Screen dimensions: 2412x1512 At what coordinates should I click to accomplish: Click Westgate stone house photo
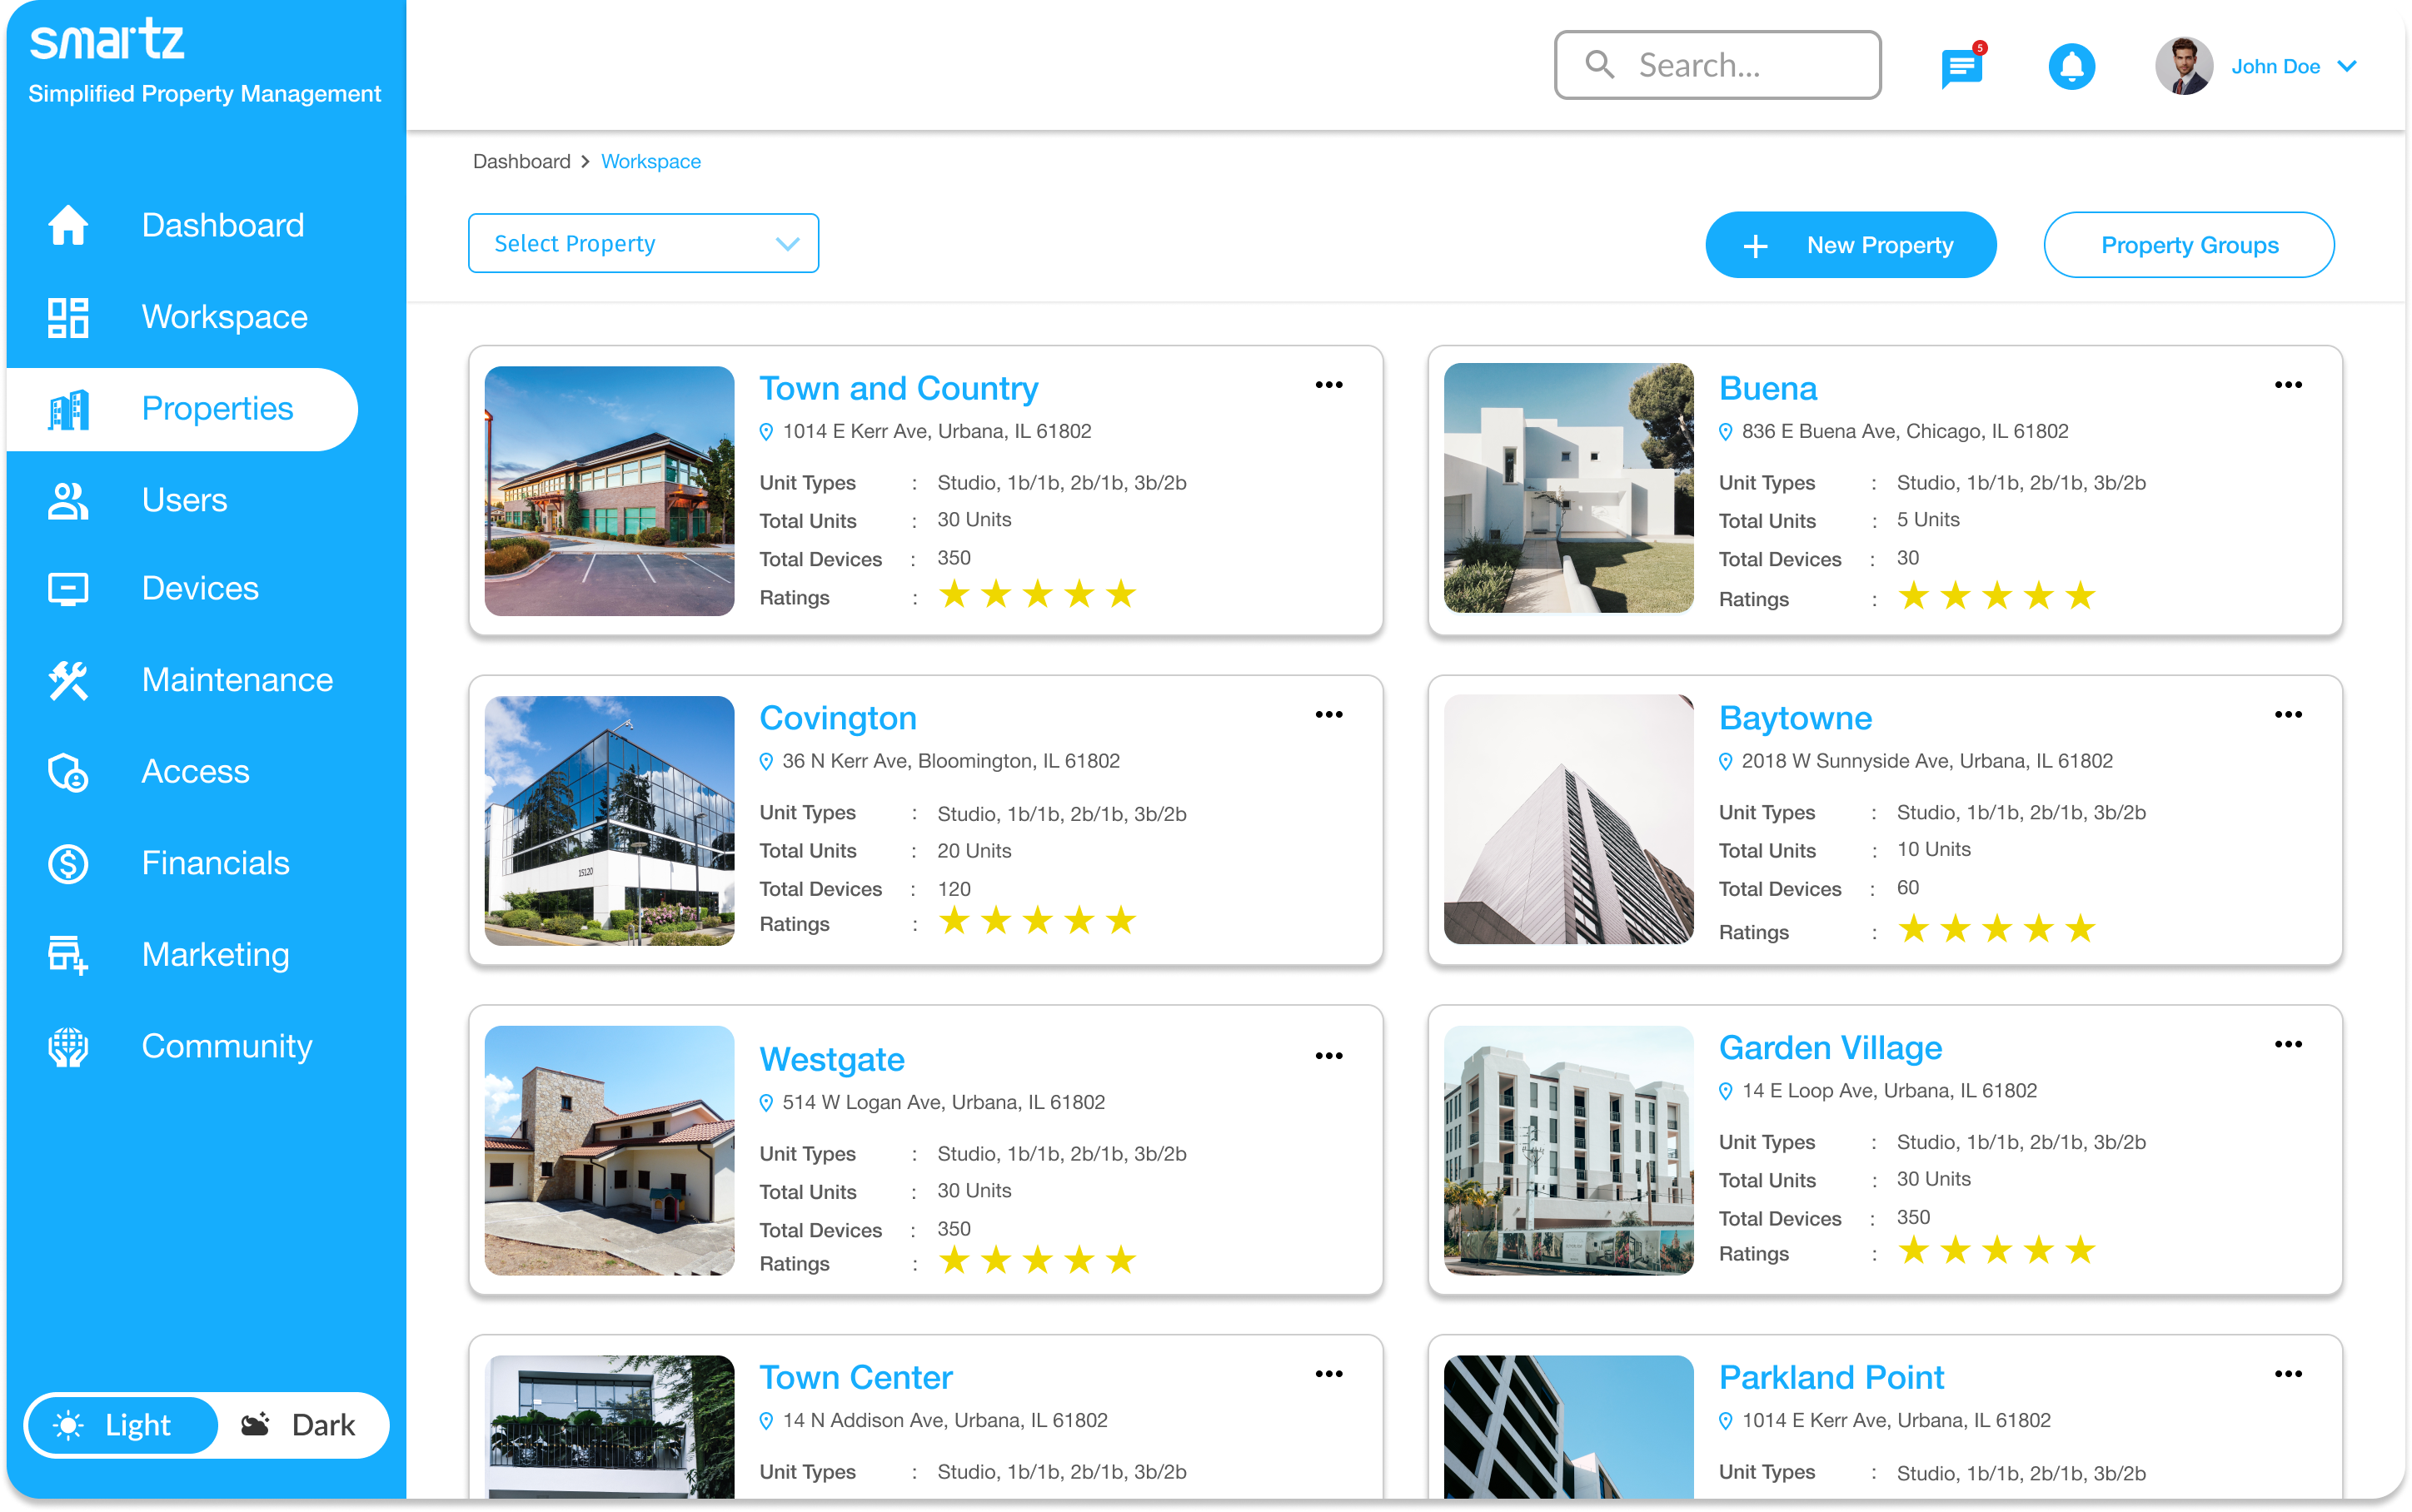[x=609, y=1150]
